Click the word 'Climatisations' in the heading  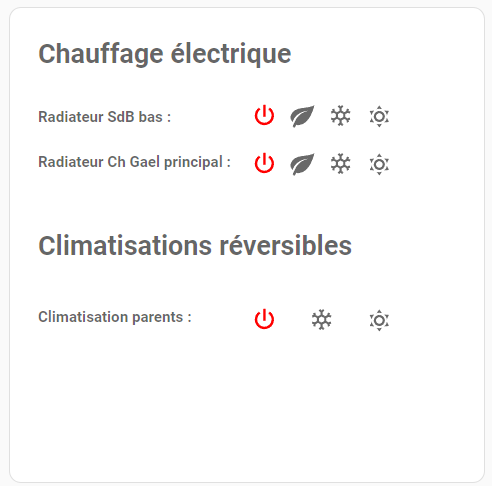125,246
